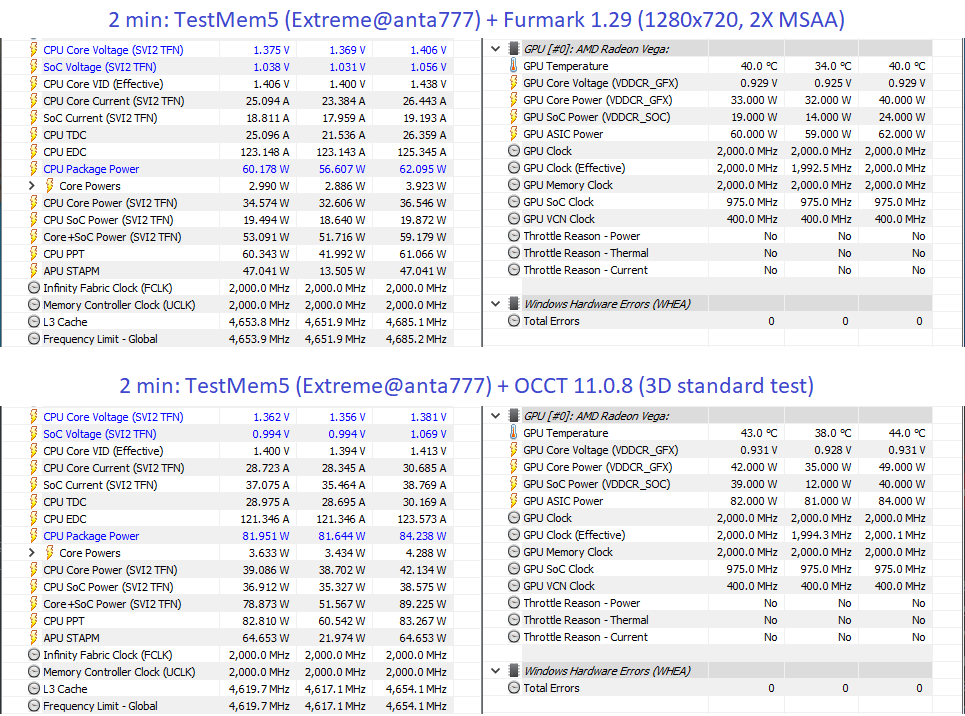The width and height of the screenshot is (965, 716).
Task: Click the bolt icon of GPU ASIC Power 82.000 W
Action: tap(514, 501)
